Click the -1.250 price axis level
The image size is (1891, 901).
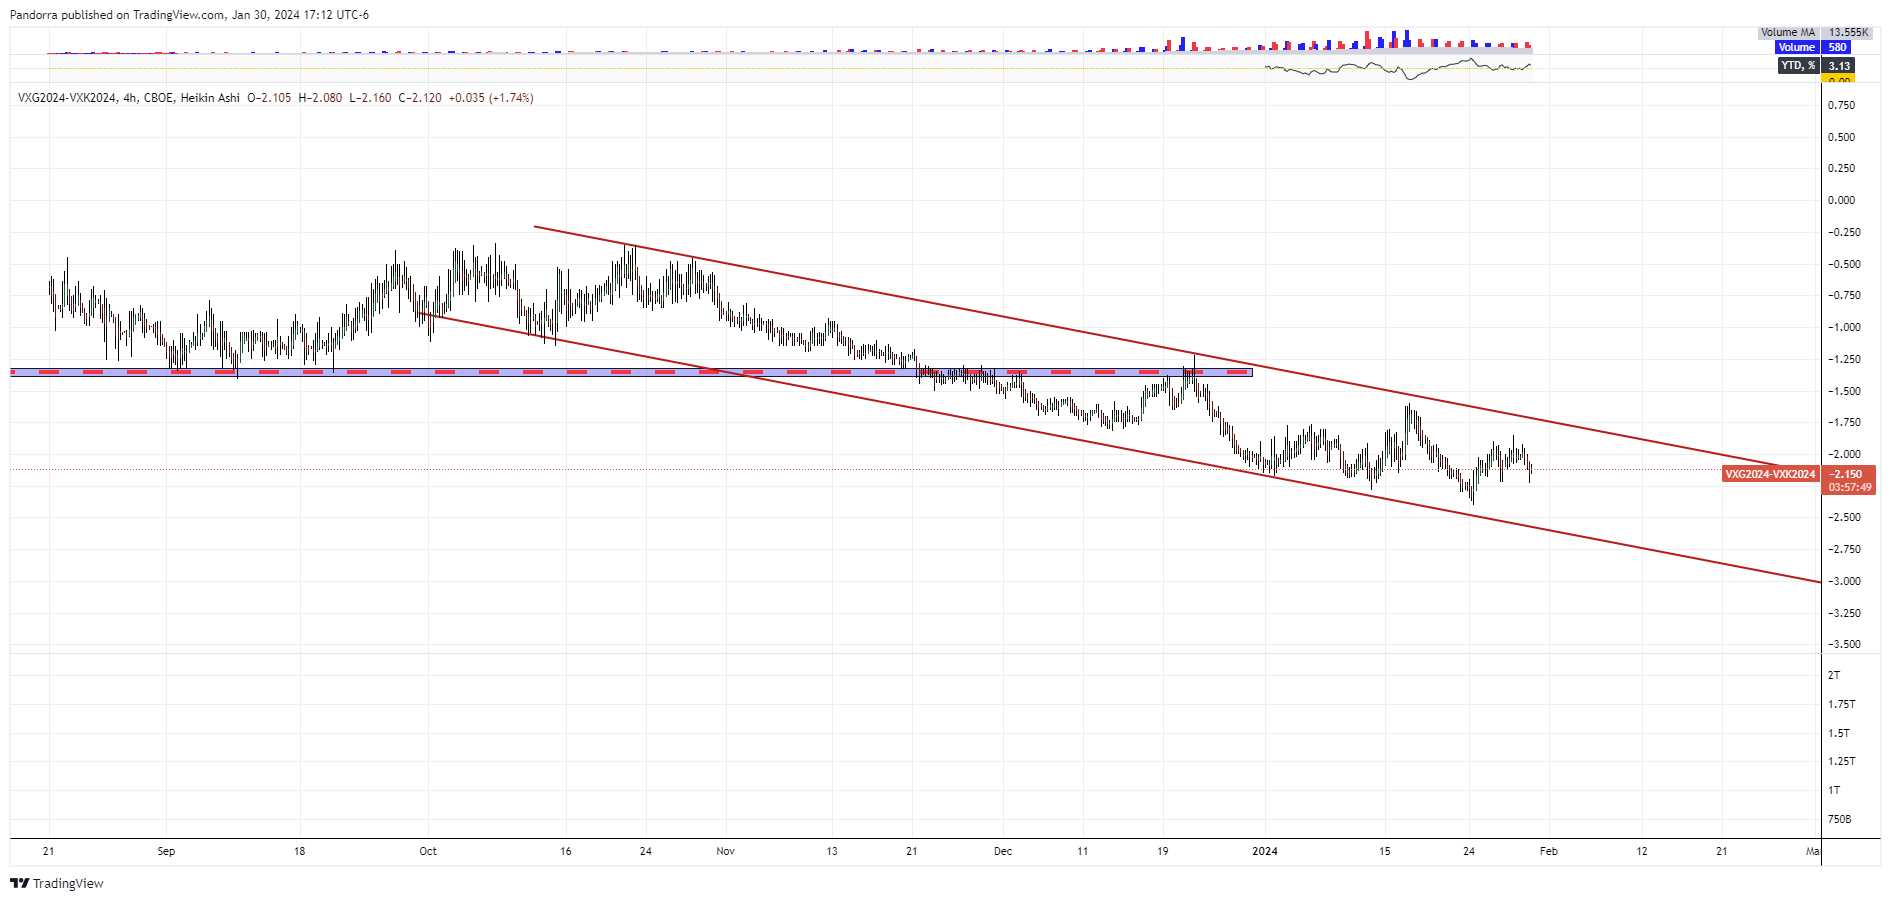pyautogui.click(x=1844, y=359)
